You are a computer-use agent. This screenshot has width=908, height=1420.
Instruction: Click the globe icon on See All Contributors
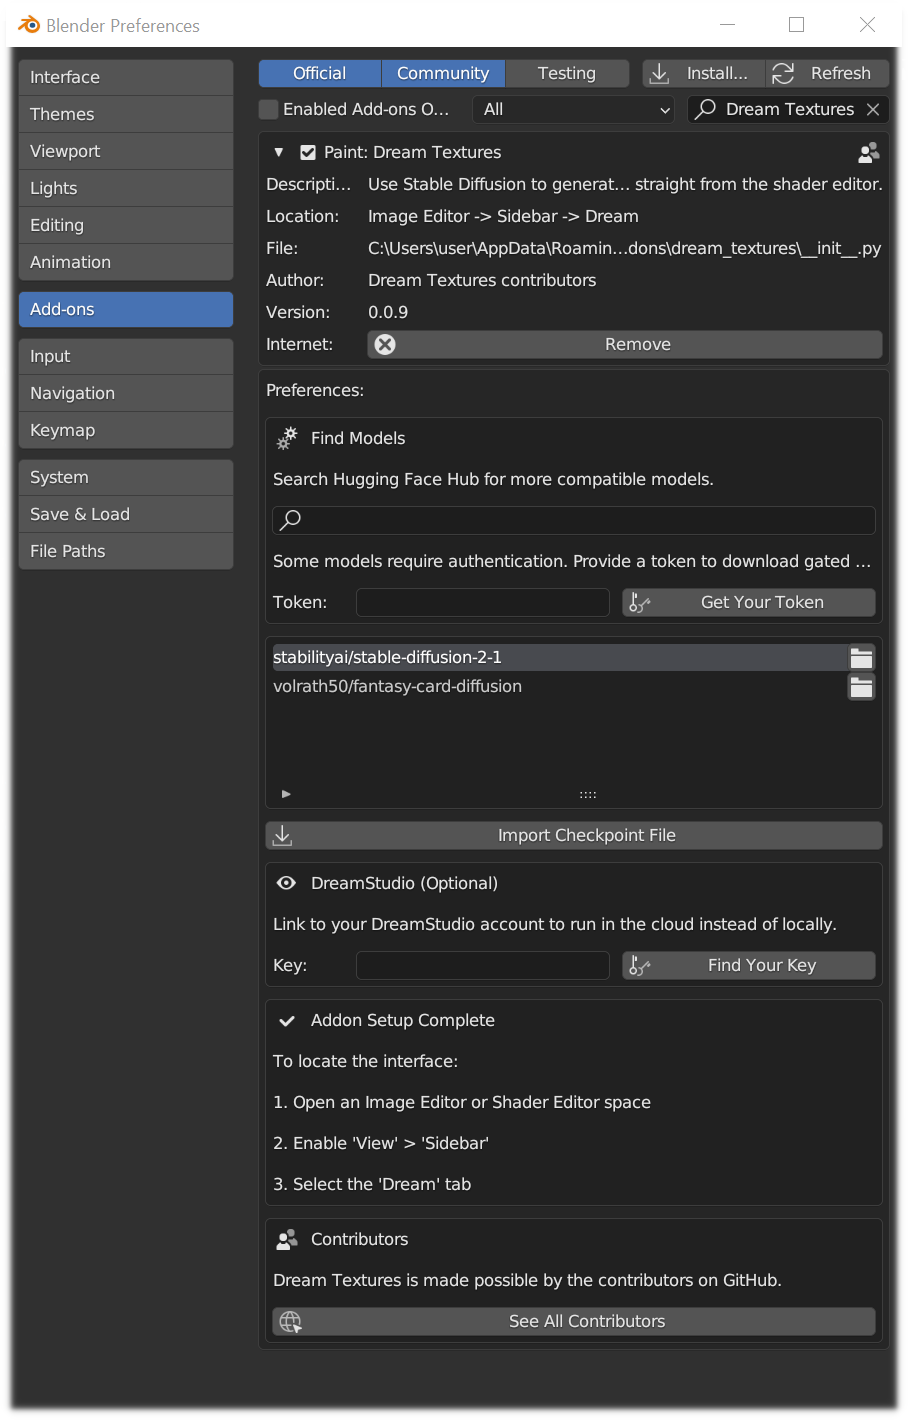pos(290,1321)
